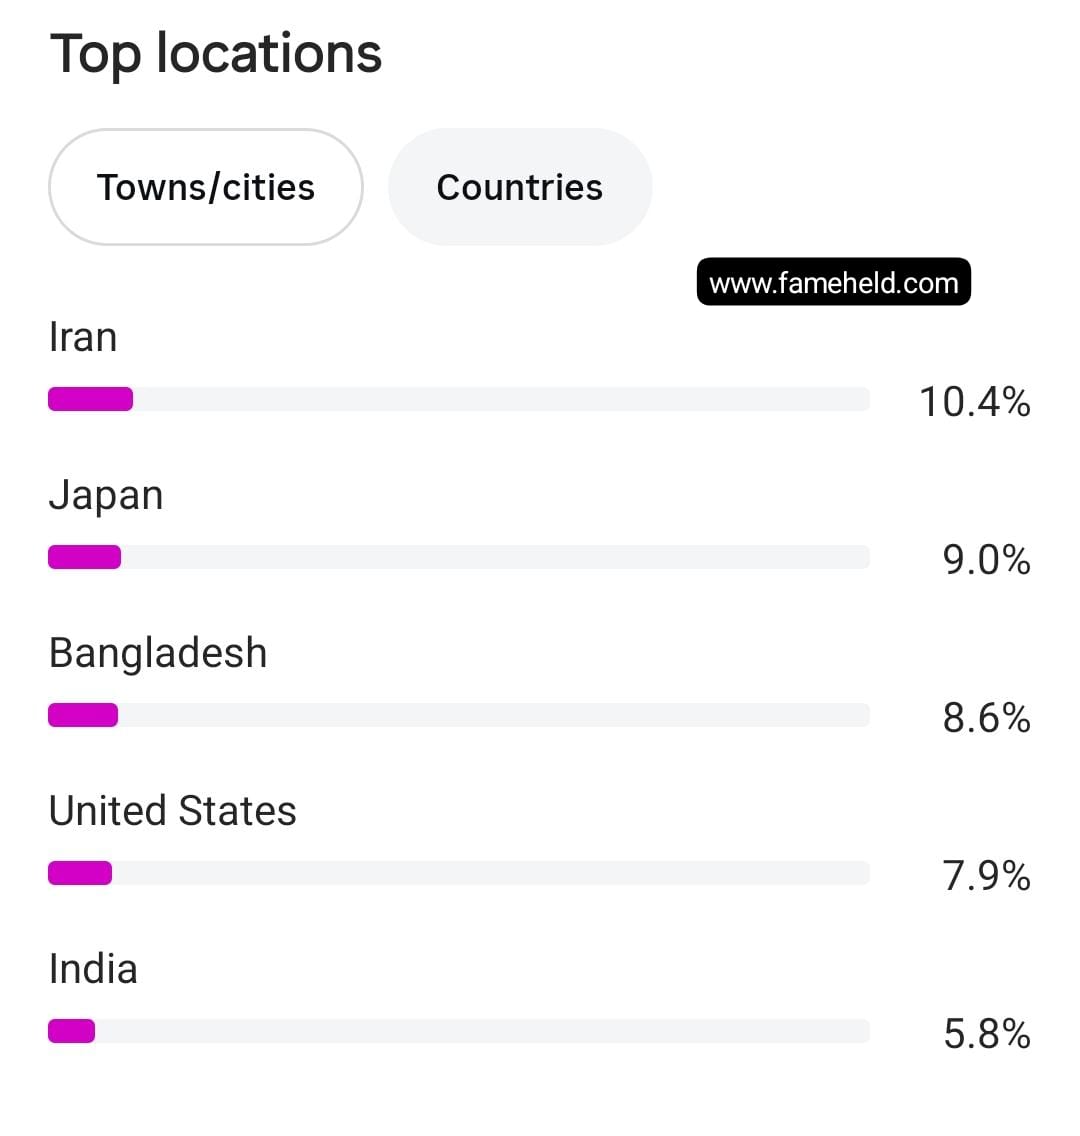This screenshot has height=1136, width=1080.
Task: Click India's magenta progress bar
Action: tap(71, 1031)
